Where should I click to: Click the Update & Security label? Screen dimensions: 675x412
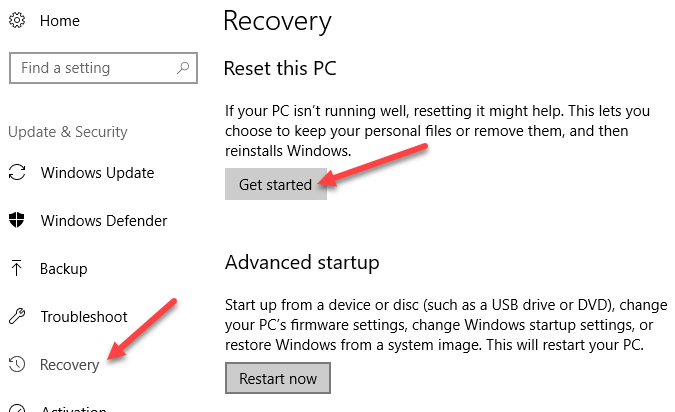[68, 132]
